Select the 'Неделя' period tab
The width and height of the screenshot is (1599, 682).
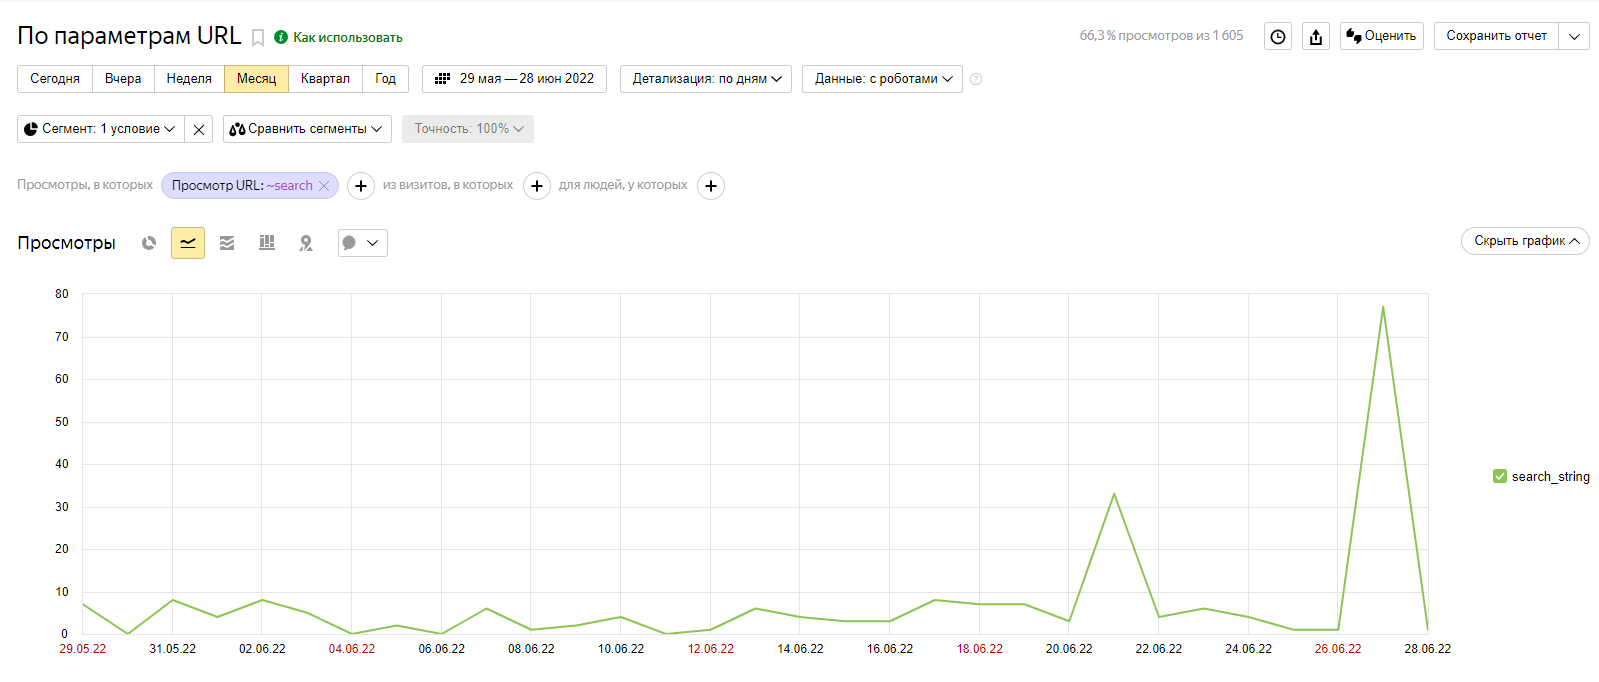point(189,79)
